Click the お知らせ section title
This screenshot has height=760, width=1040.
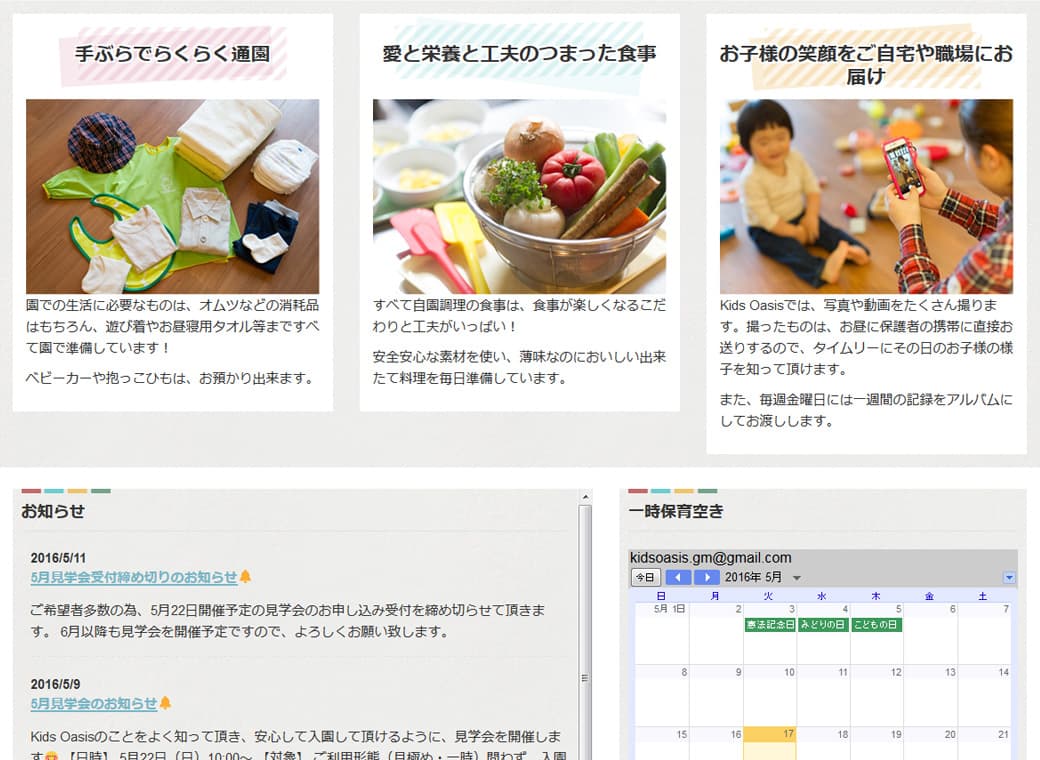click(53, 511)
